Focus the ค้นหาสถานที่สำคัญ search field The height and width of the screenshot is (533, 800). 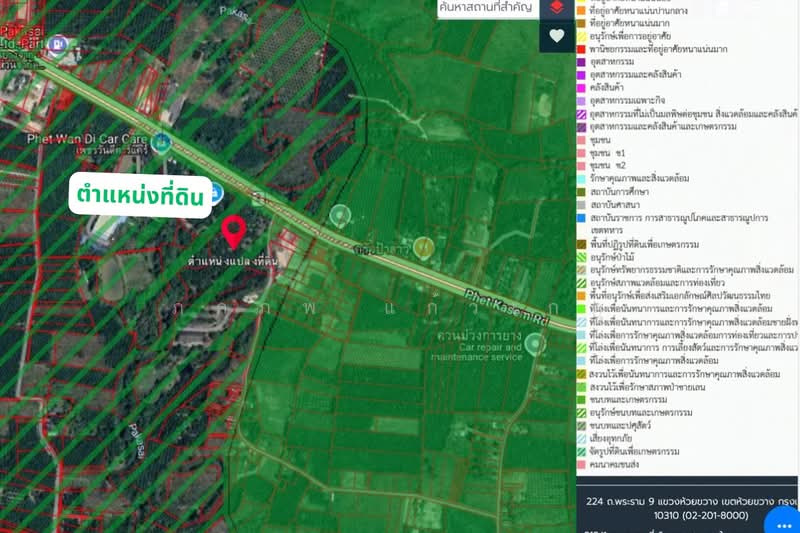(488, 8)
